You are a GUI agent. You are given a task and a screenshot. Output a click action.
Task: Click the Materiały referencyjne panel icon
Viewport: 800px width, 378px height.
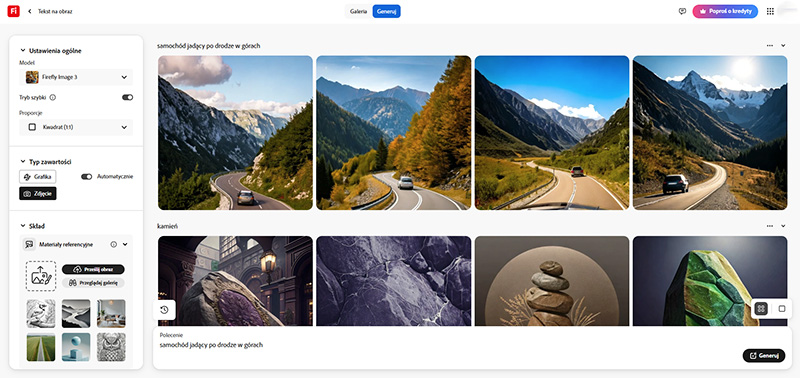coord(30,244)
